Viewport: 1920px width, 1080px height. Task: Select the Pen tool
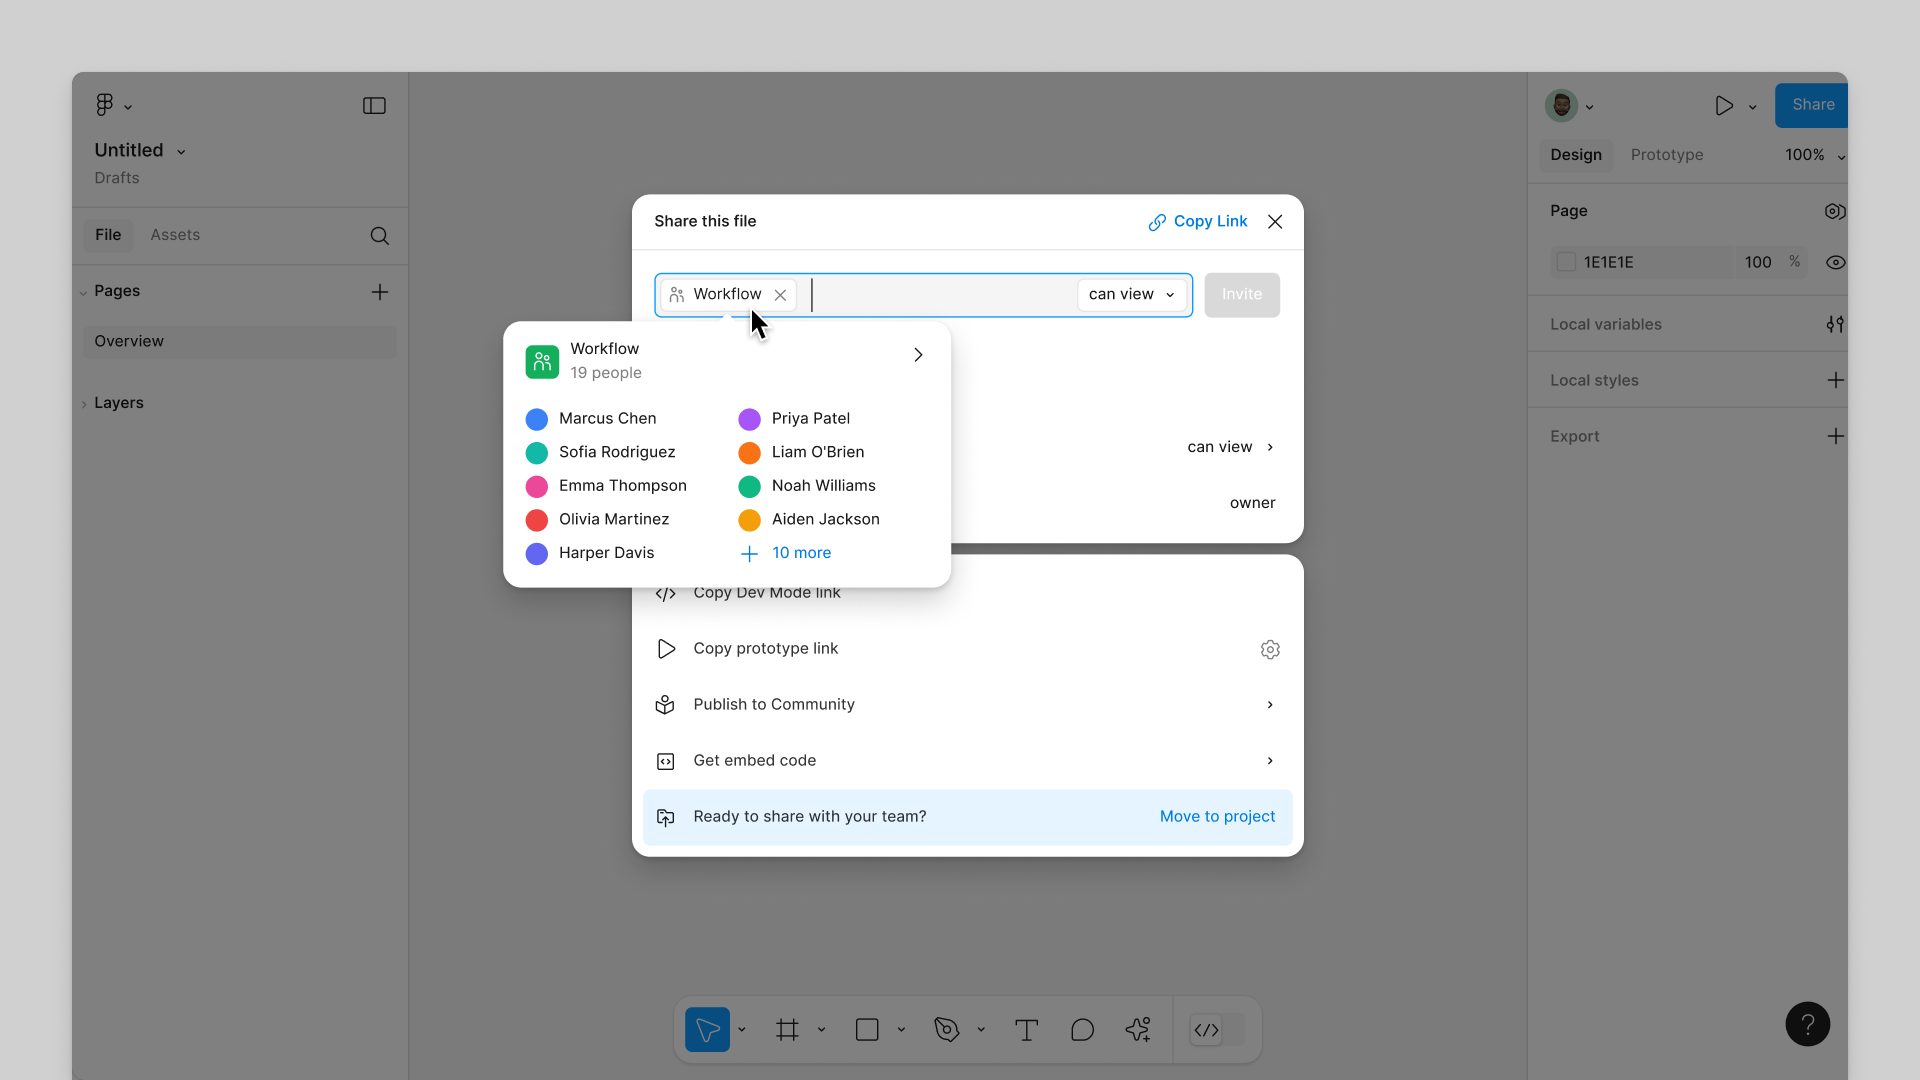(x=946, y=1029)
